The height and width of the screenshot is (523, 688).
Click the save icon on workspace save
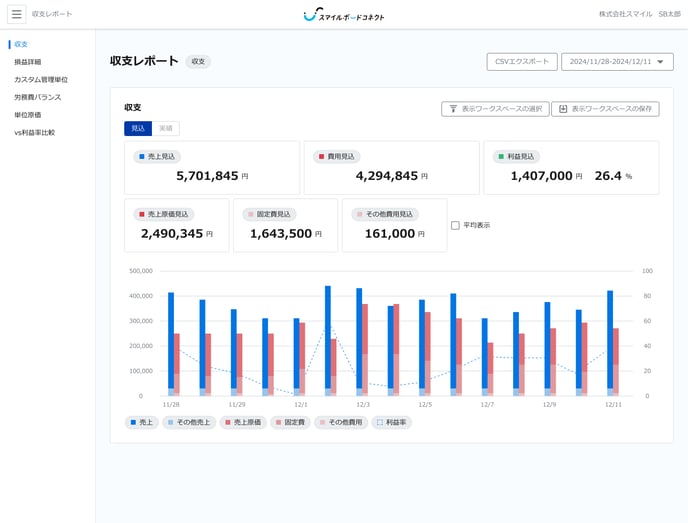point(563,109)
